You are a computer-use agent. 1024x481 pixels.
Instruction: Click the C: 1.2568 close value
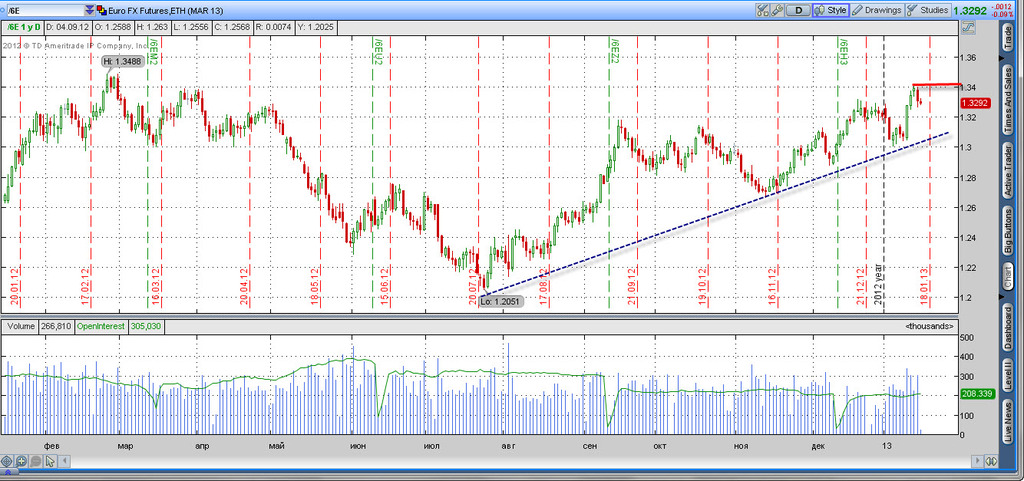point(234,27)
